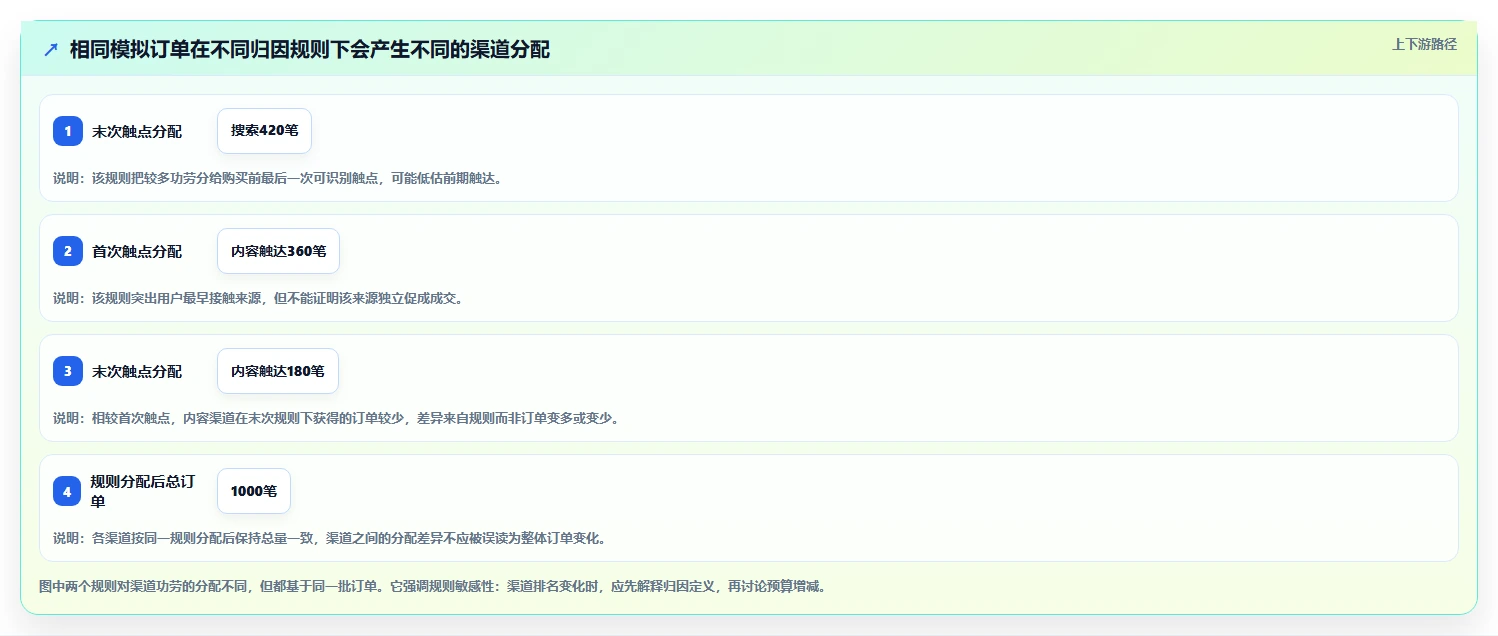Screen dimensions: 1498x636
Task: Click the note starting 相较首次触点
Action: (336, 418)
